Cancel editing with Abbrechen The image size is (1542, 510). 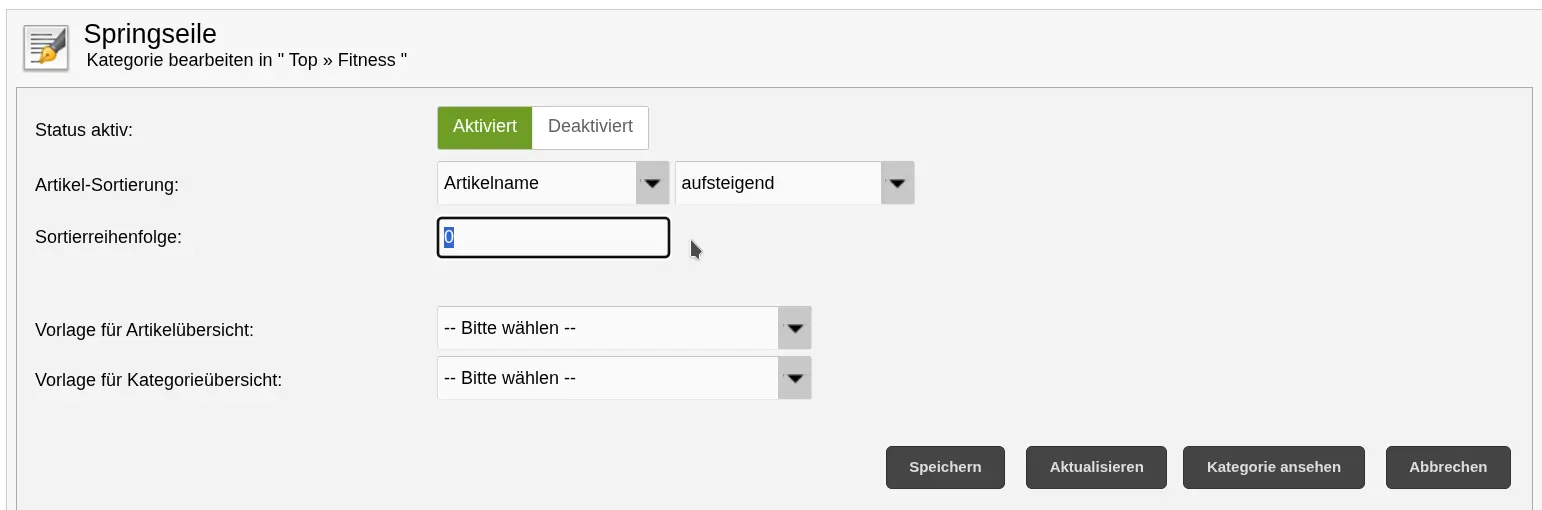1447,467
